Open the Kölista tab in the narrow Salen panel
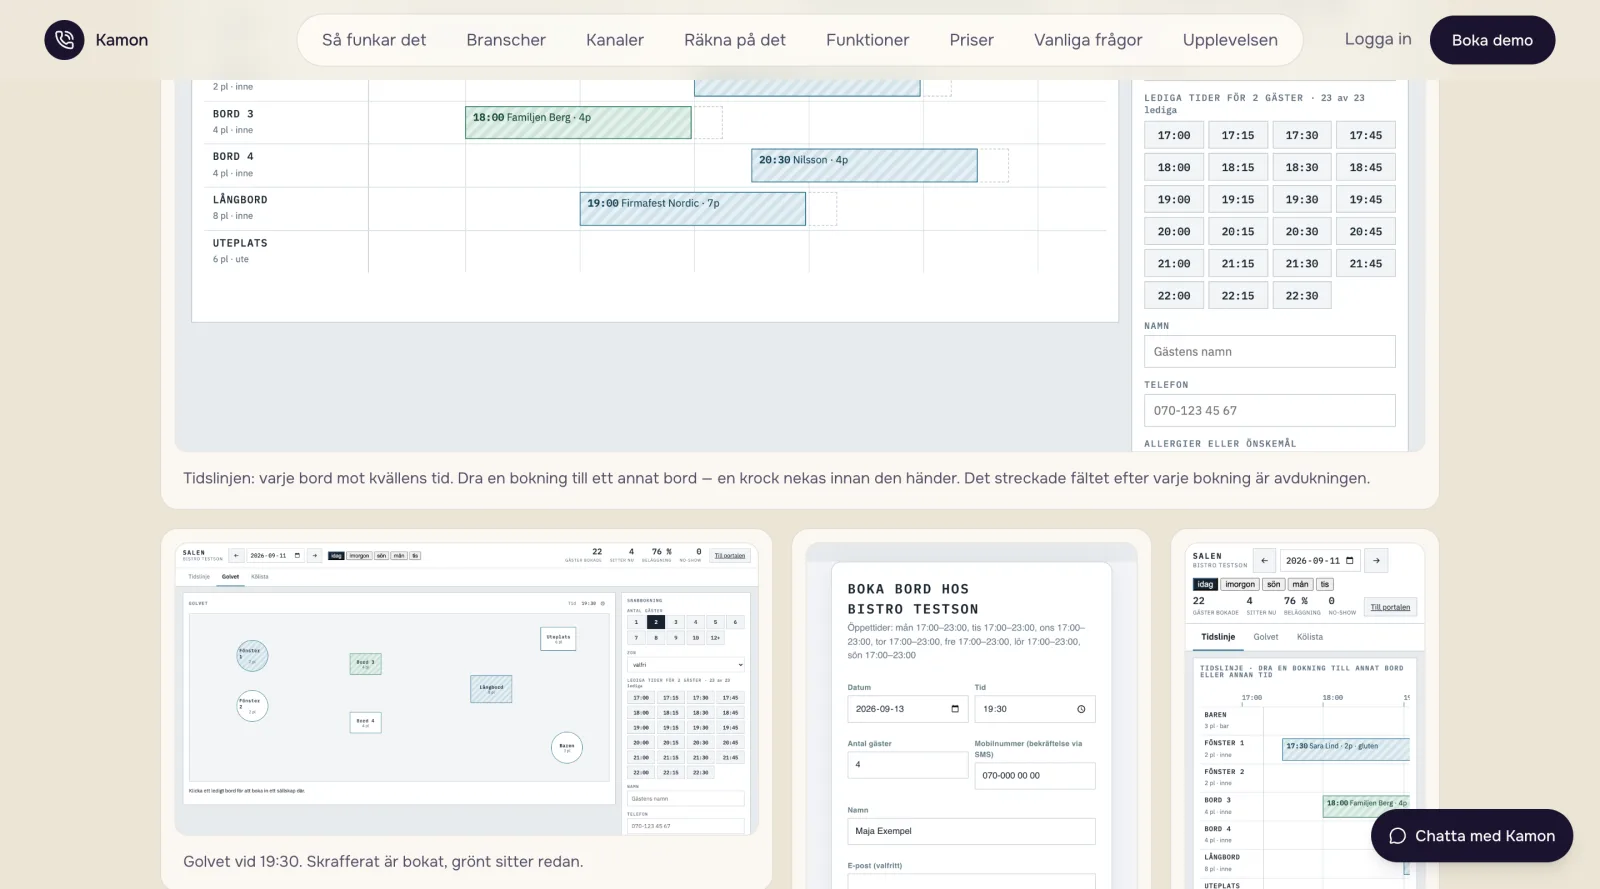Screen dimensions: 1600x889 click(1310, 637)
